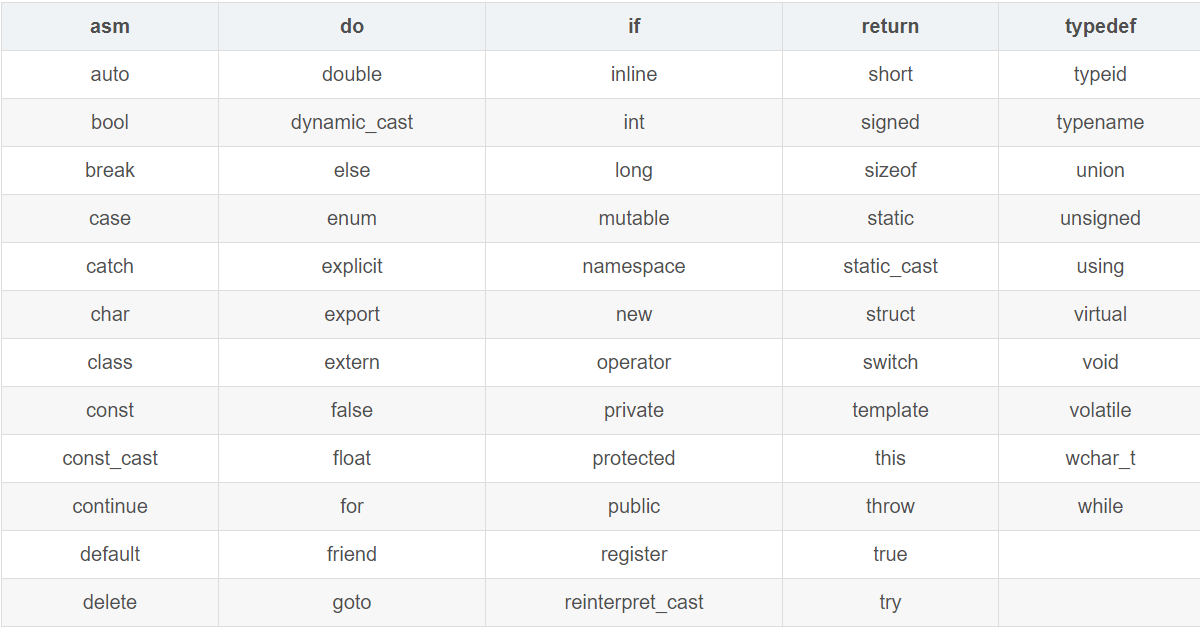
Task: Select the 'static_cast' keyword cell
Action: pos(890,267)
